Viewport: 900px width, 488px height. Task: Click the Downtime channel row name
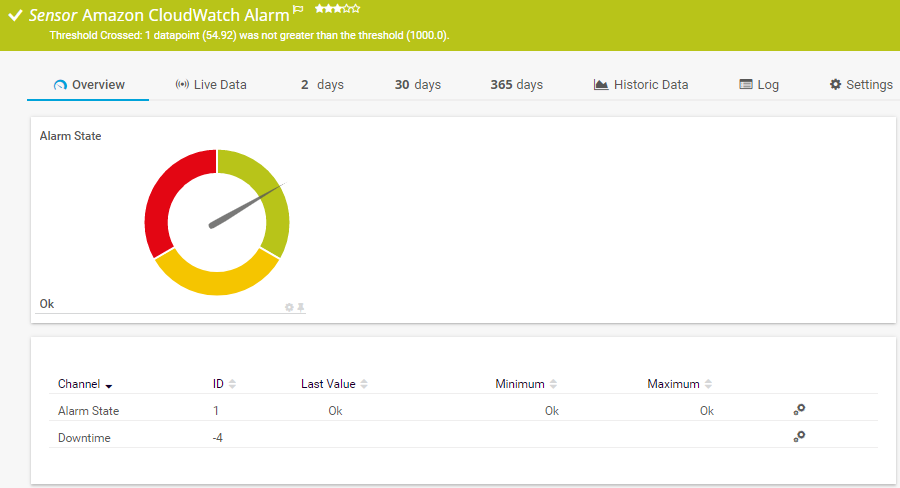pos(84,438)
